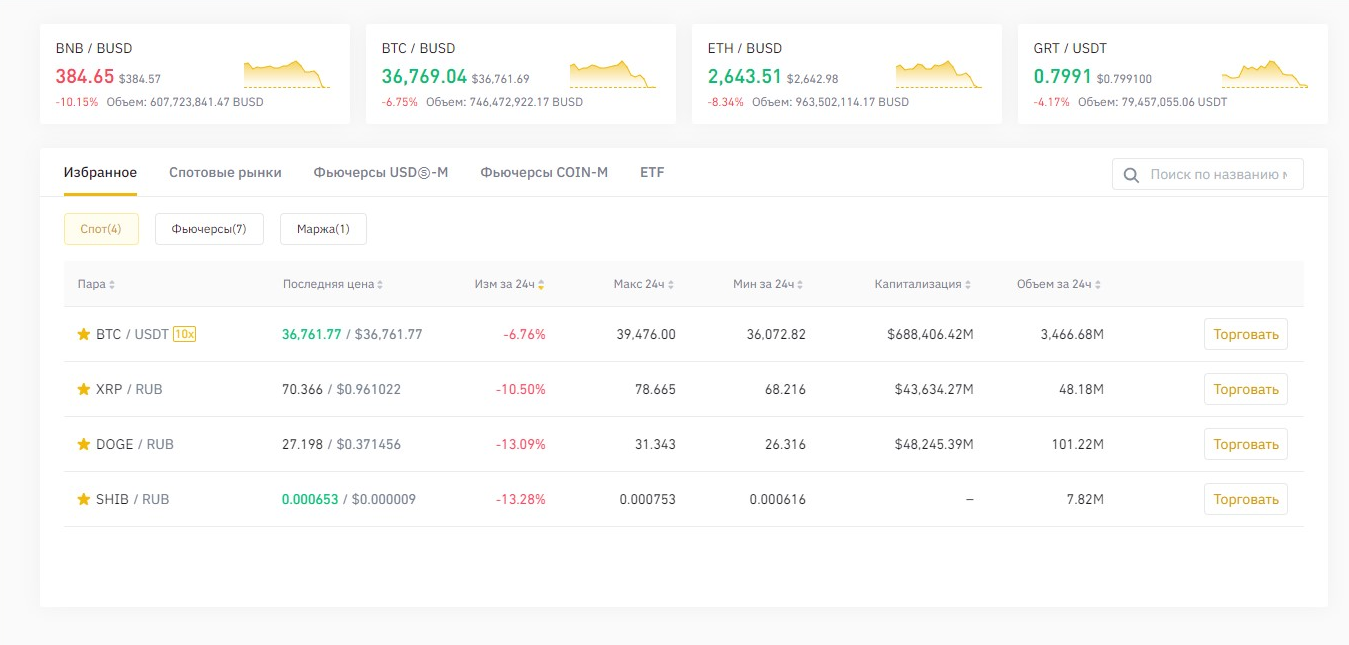Click the 101.22M volume value
Viewport: 1349px width, 645px height.
coord(1076,444)
